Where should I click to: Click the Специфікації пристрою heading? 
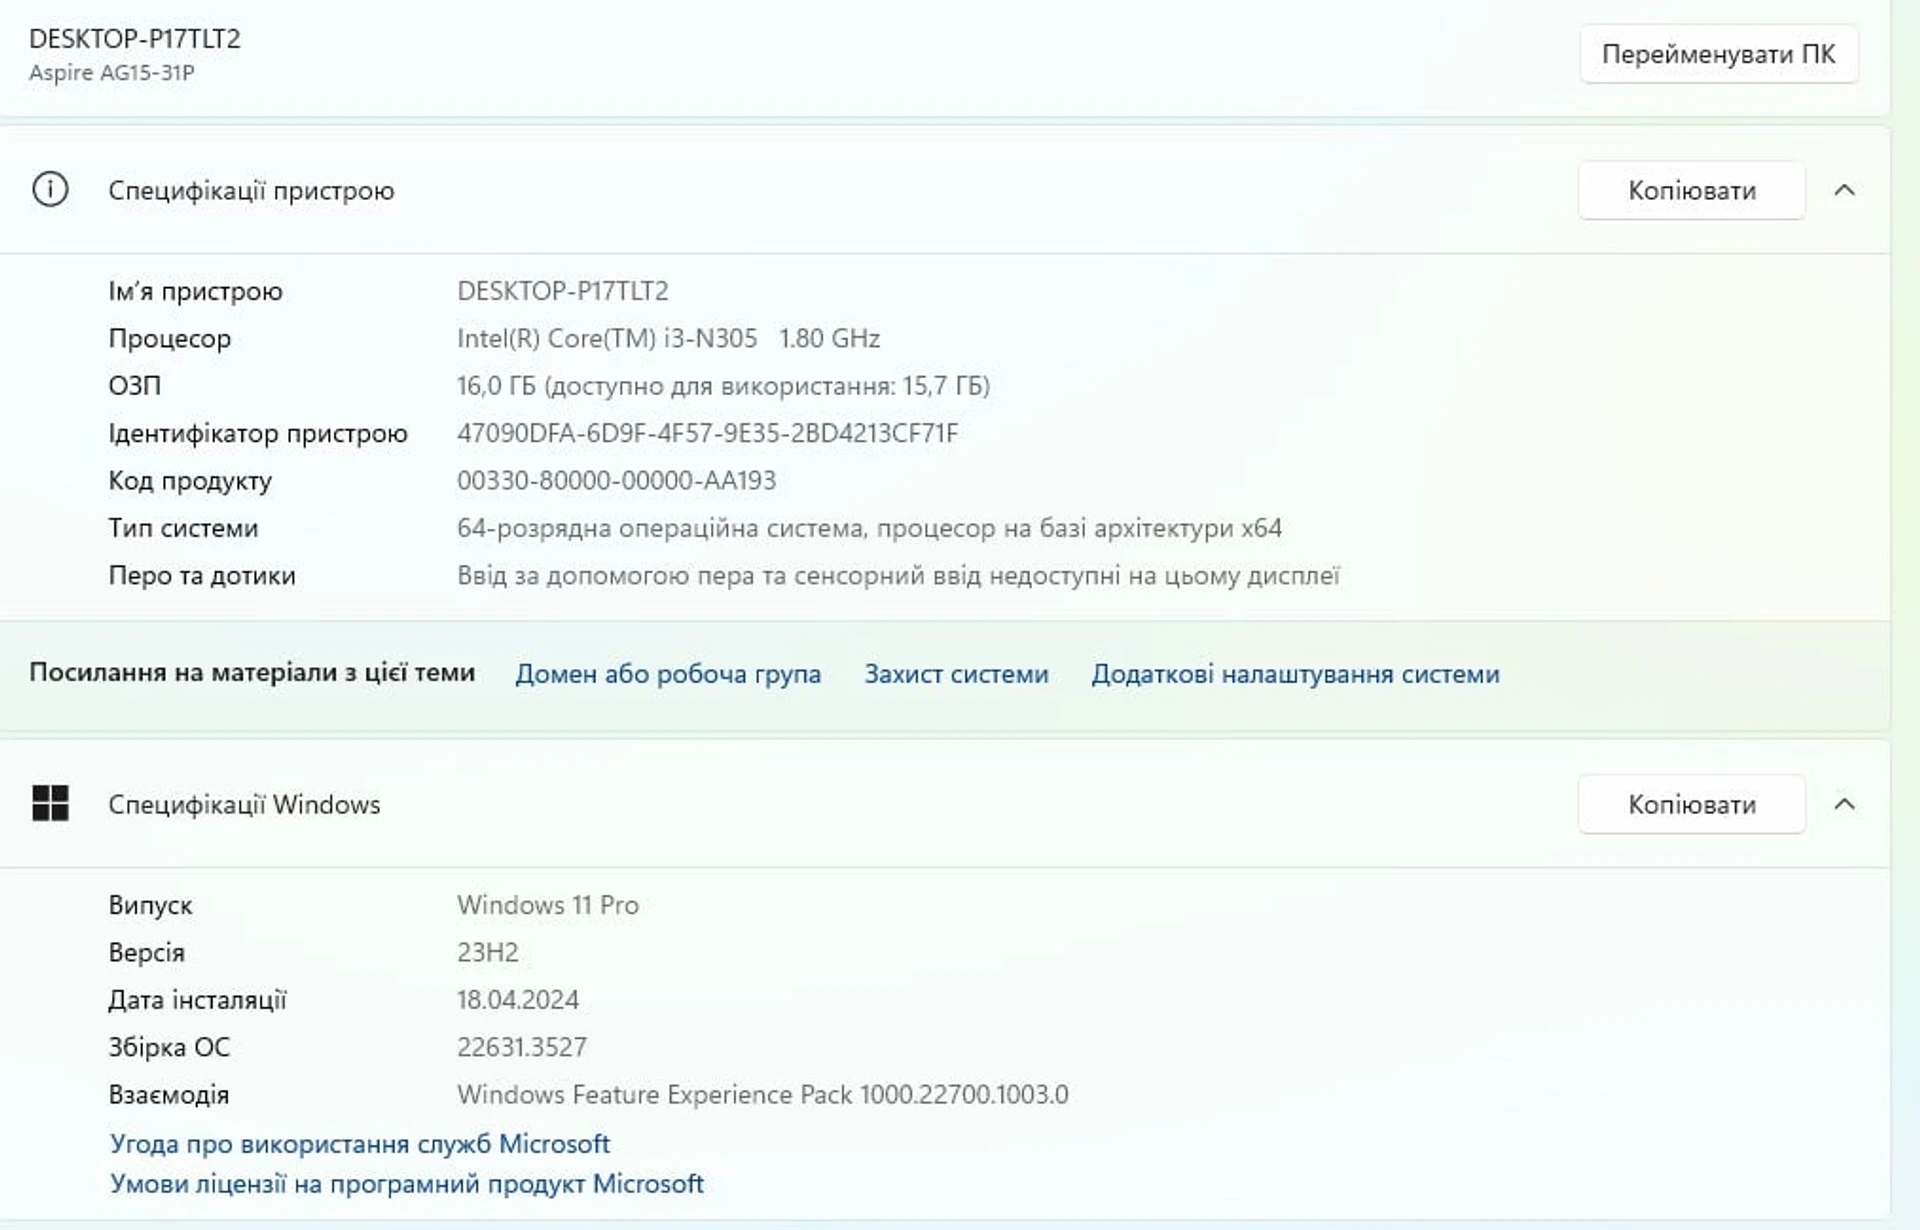[x=251, y=191]
